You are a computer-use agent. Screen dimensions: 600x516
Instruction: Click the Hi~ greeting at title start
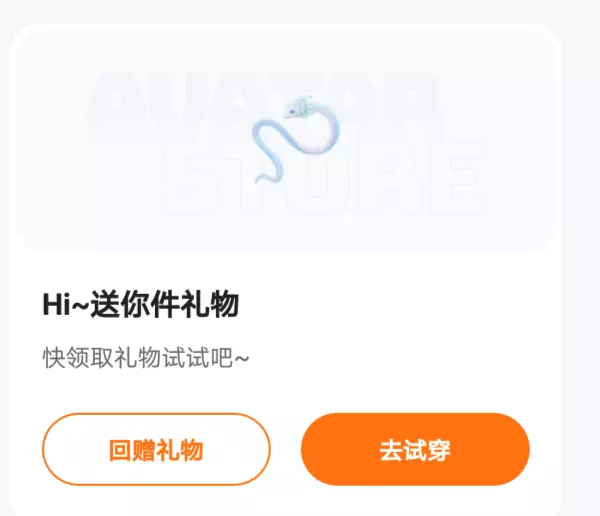point(66,305)
